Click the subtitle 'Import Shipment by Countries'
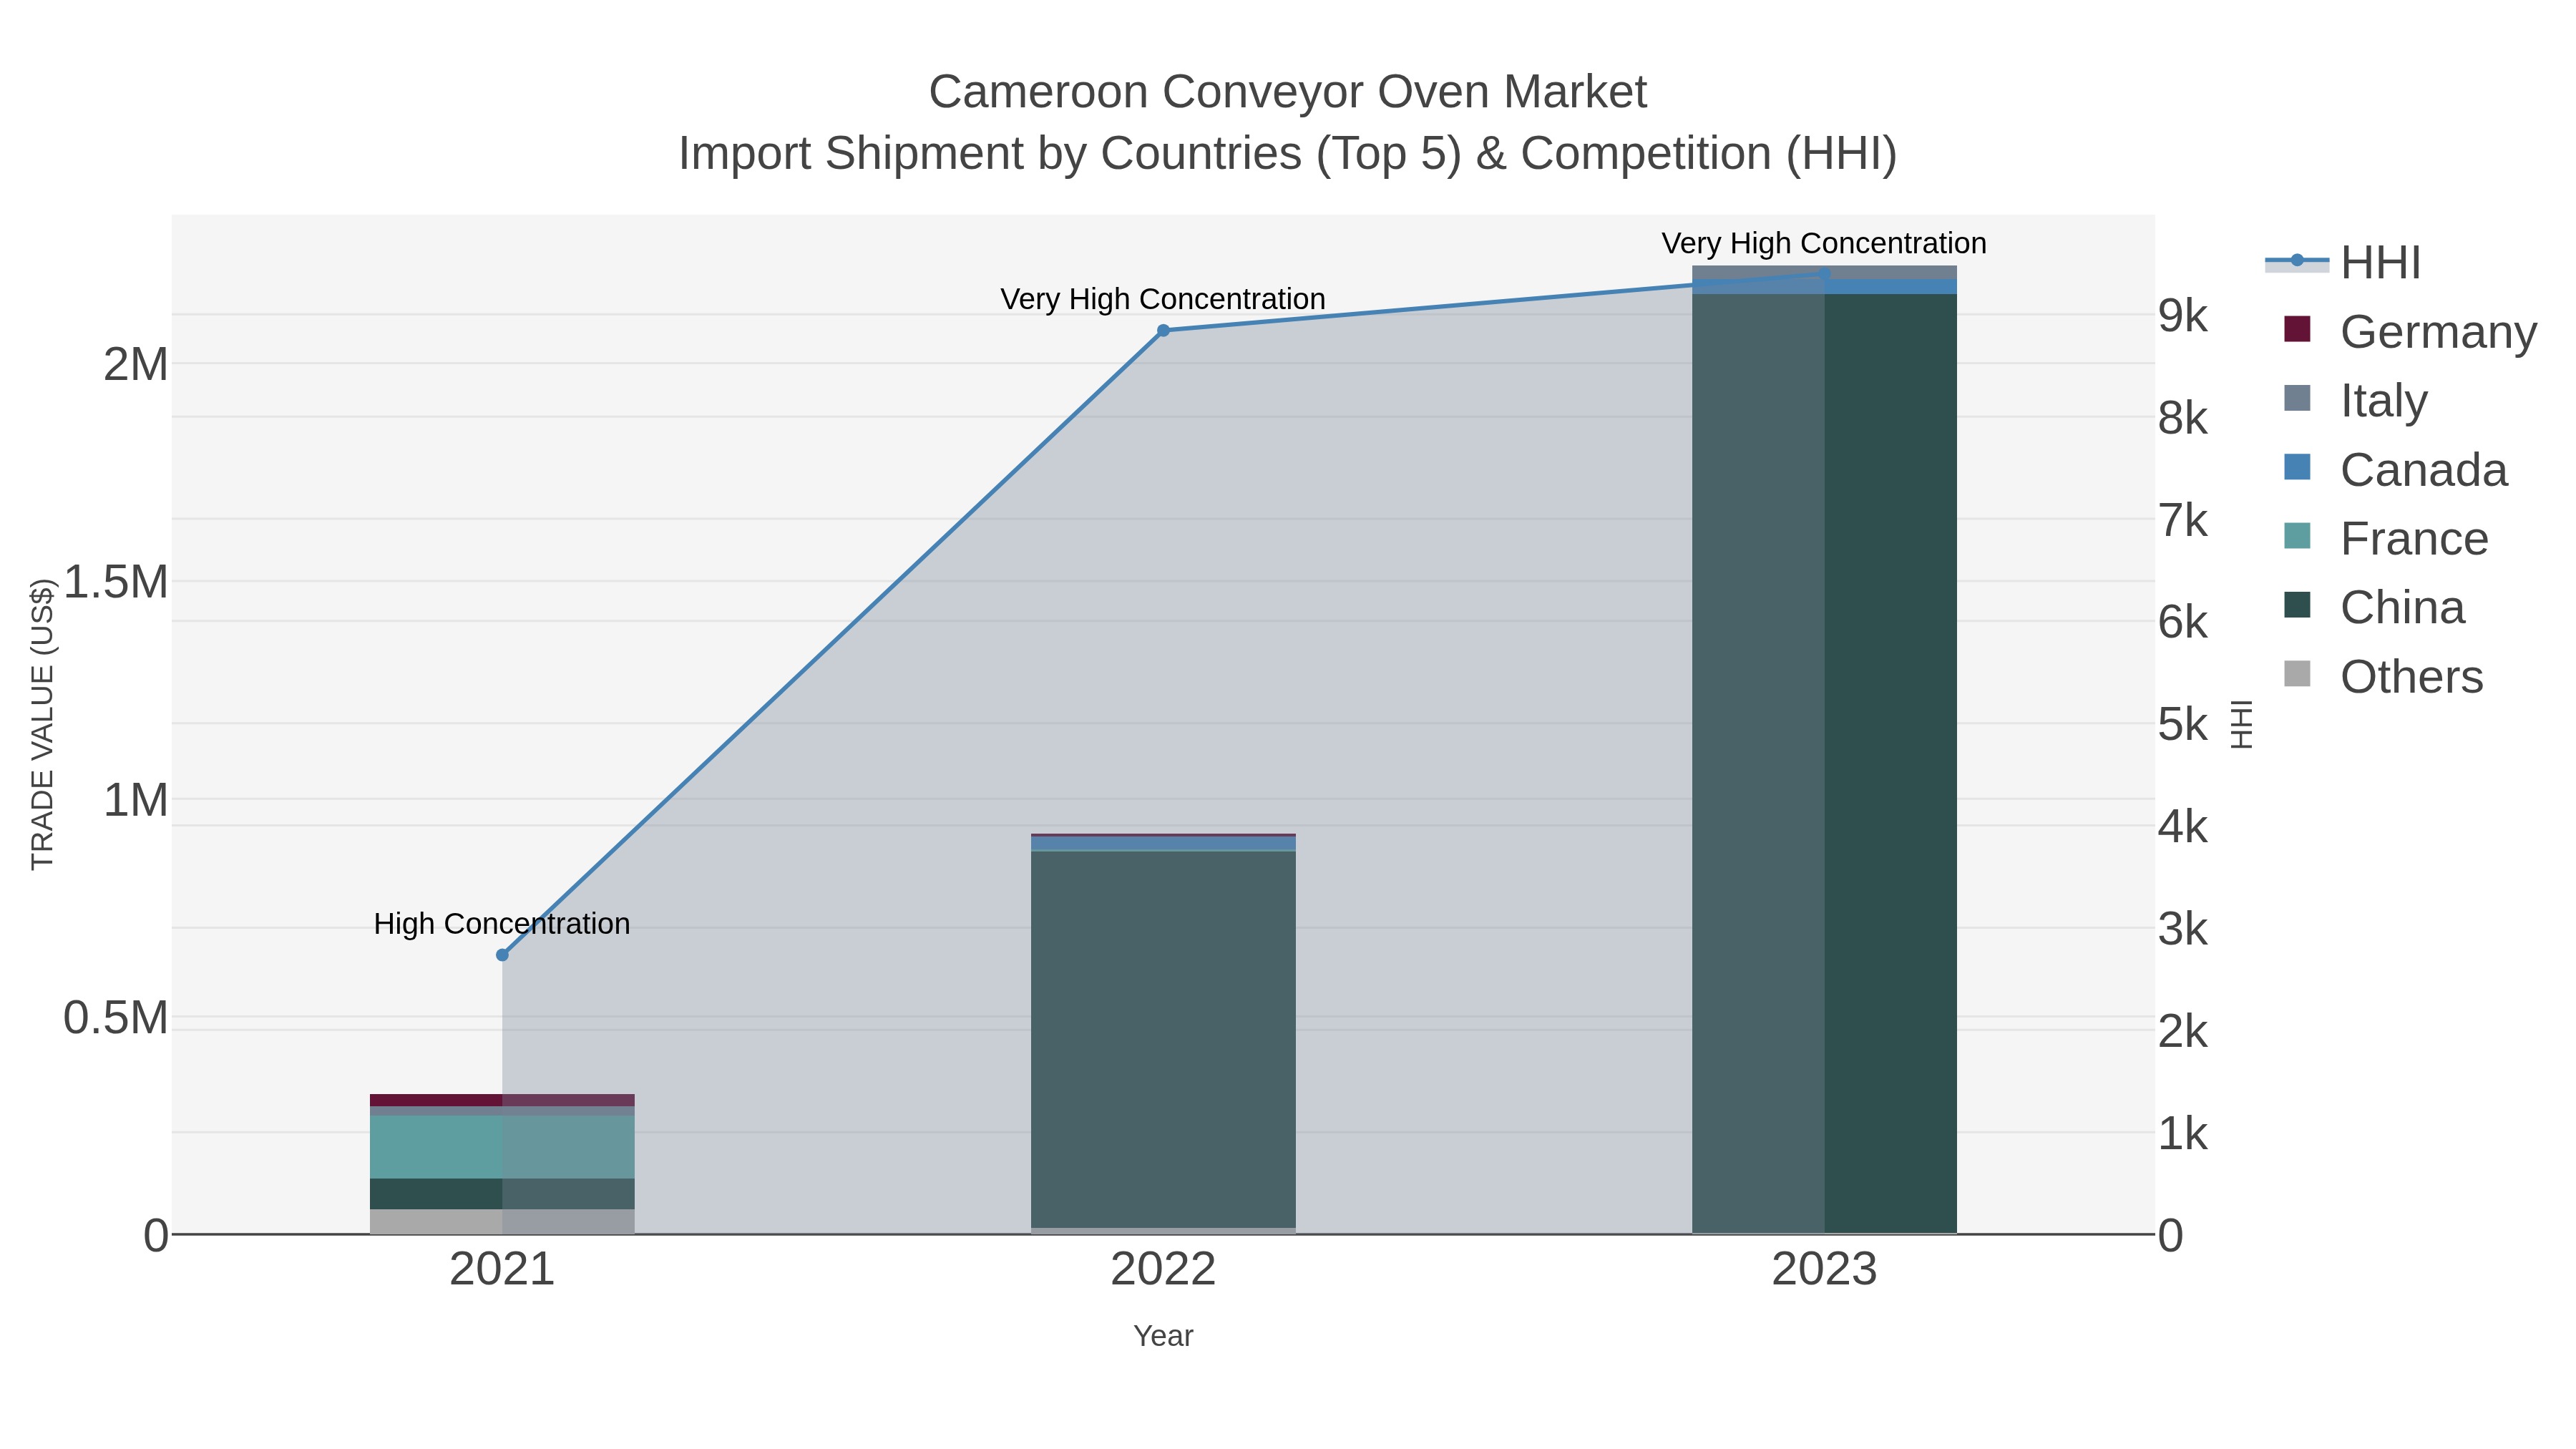 point(989,154)
